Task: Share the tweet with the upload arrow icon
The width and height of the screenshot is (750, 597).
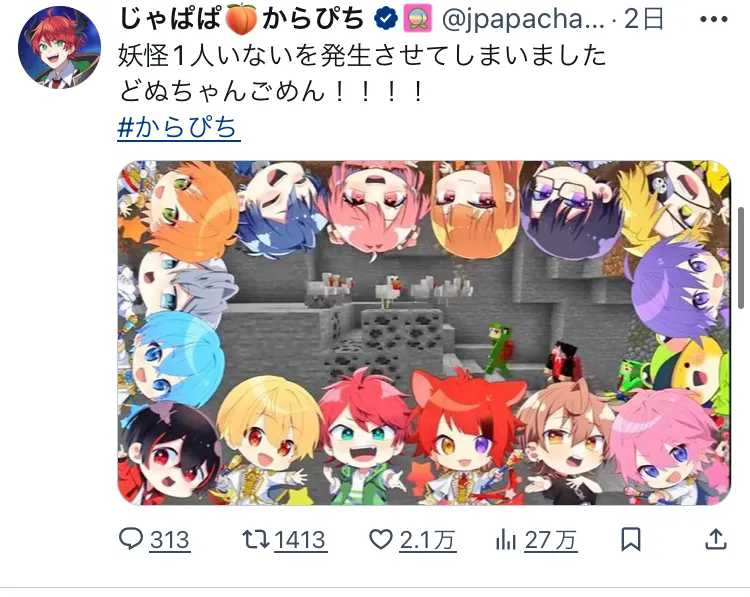Action: 716,539
